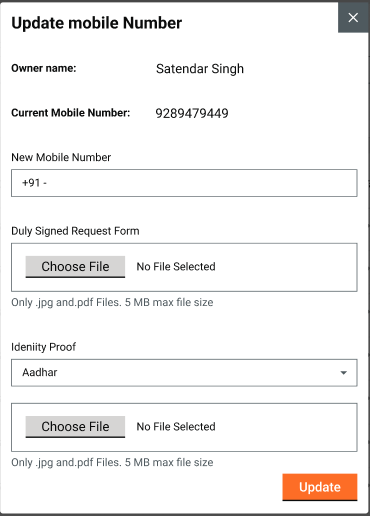Focus the New Mobile Number input field
Screen dimensions: 370x516
(x=184, y=183)
